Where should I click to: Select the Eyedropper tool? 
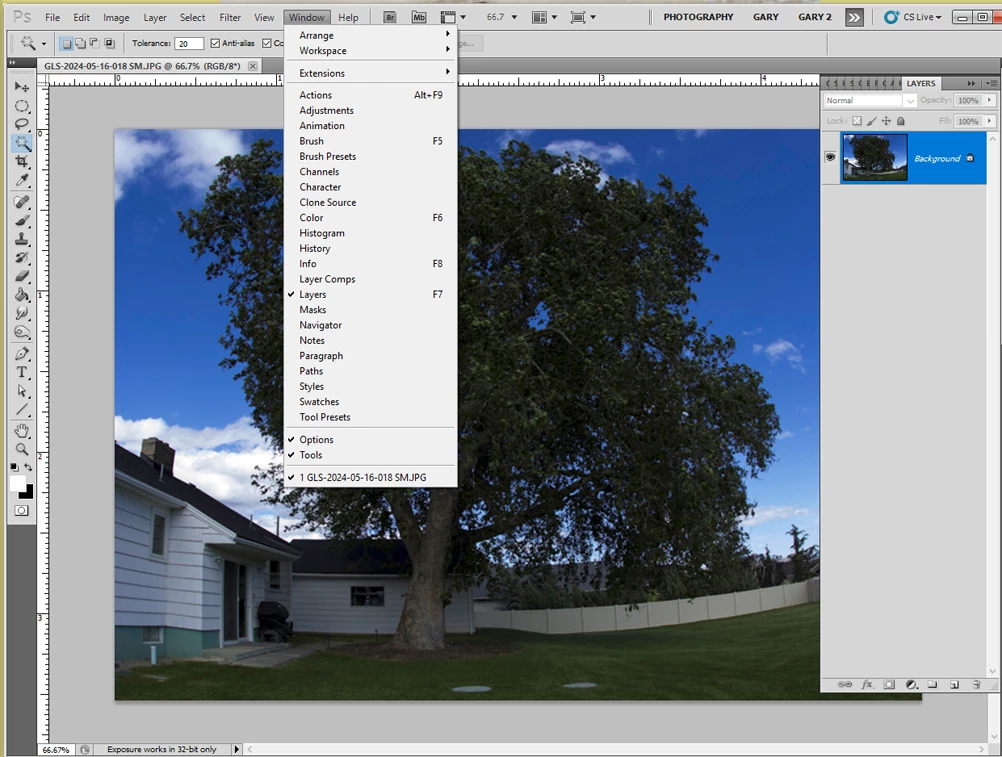22,181
